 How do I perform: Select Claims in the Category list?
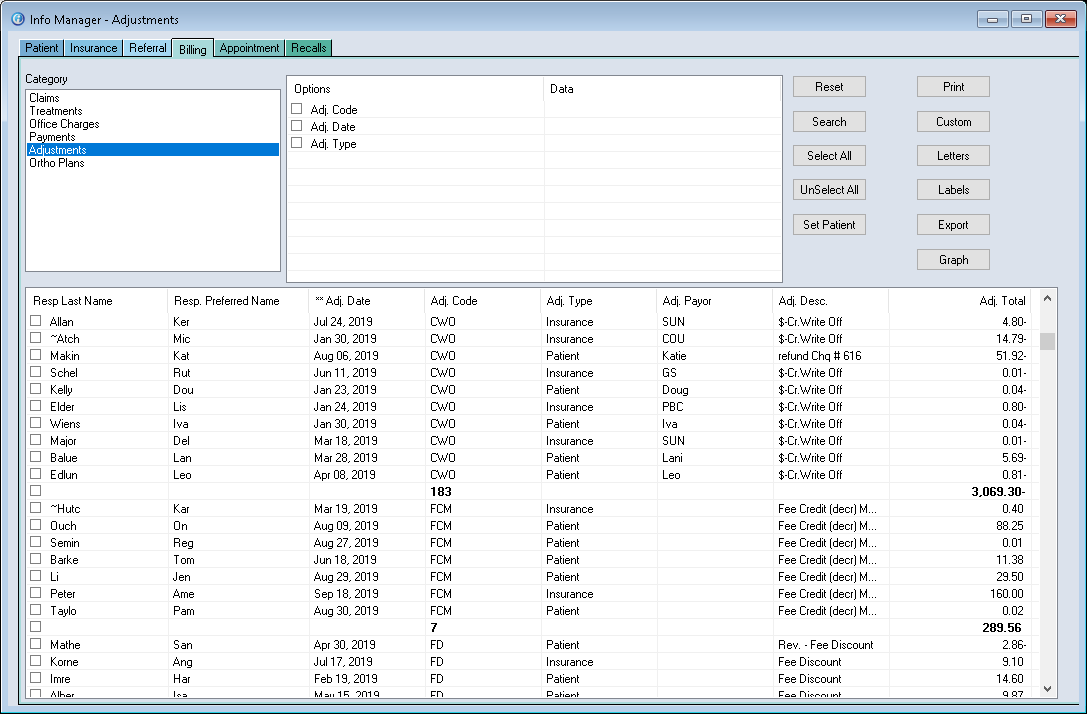pos(45,98)
